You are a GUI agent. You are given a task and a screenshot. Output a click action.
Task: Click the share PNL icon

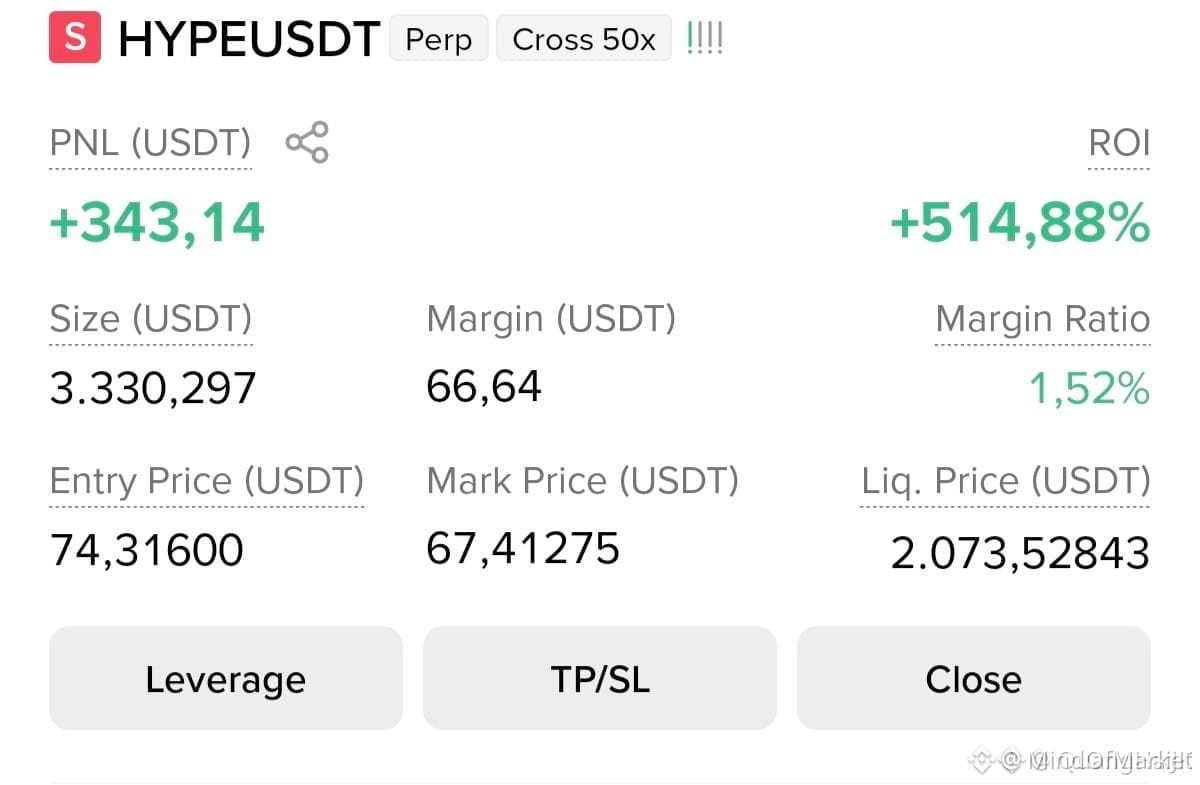307,142
